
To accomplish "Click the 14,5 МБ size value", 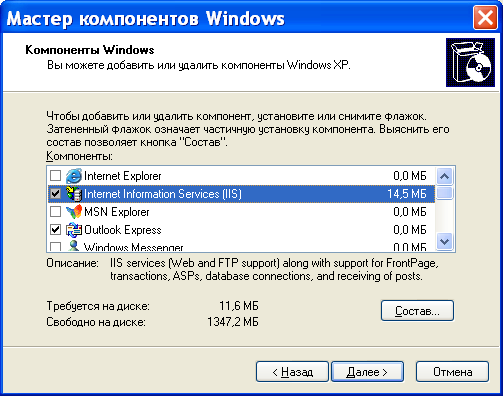I will point(407,194).
